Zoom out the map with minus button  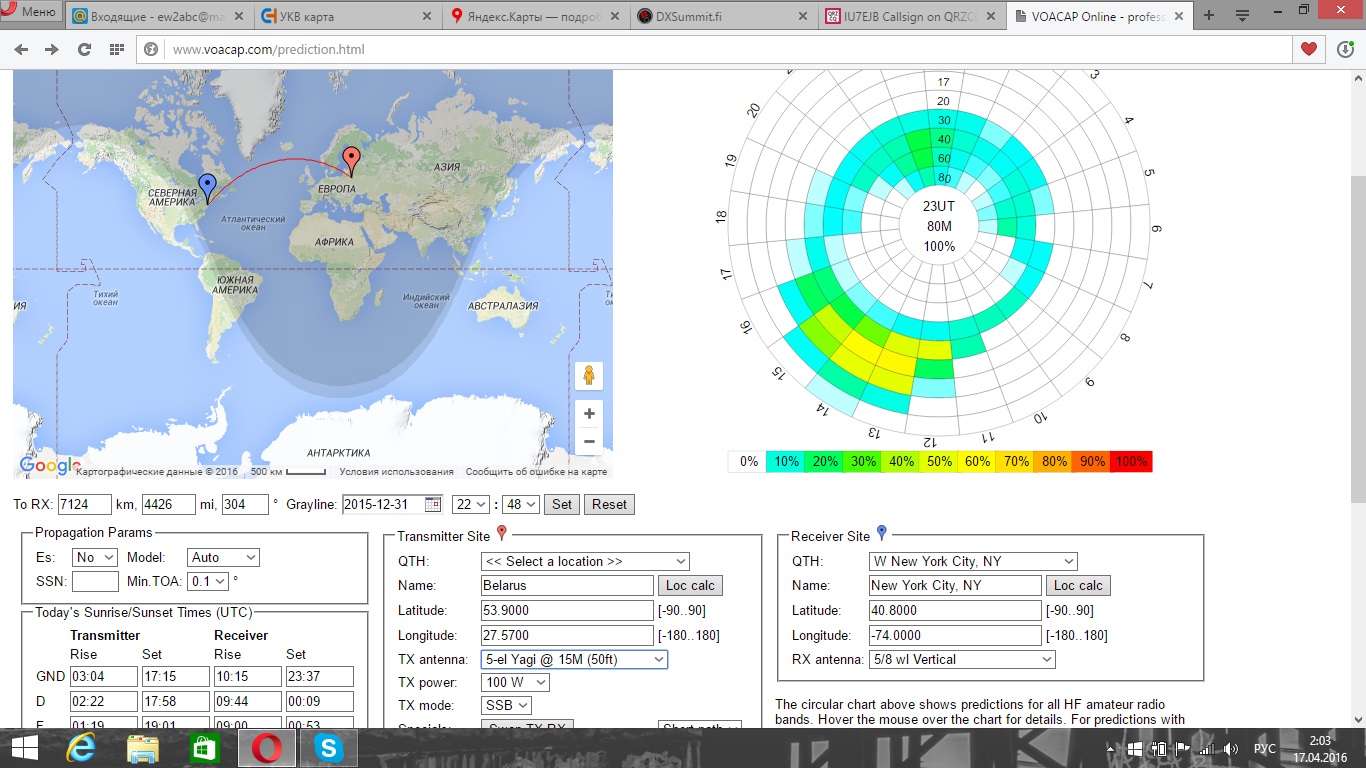(x=589, y=441)
